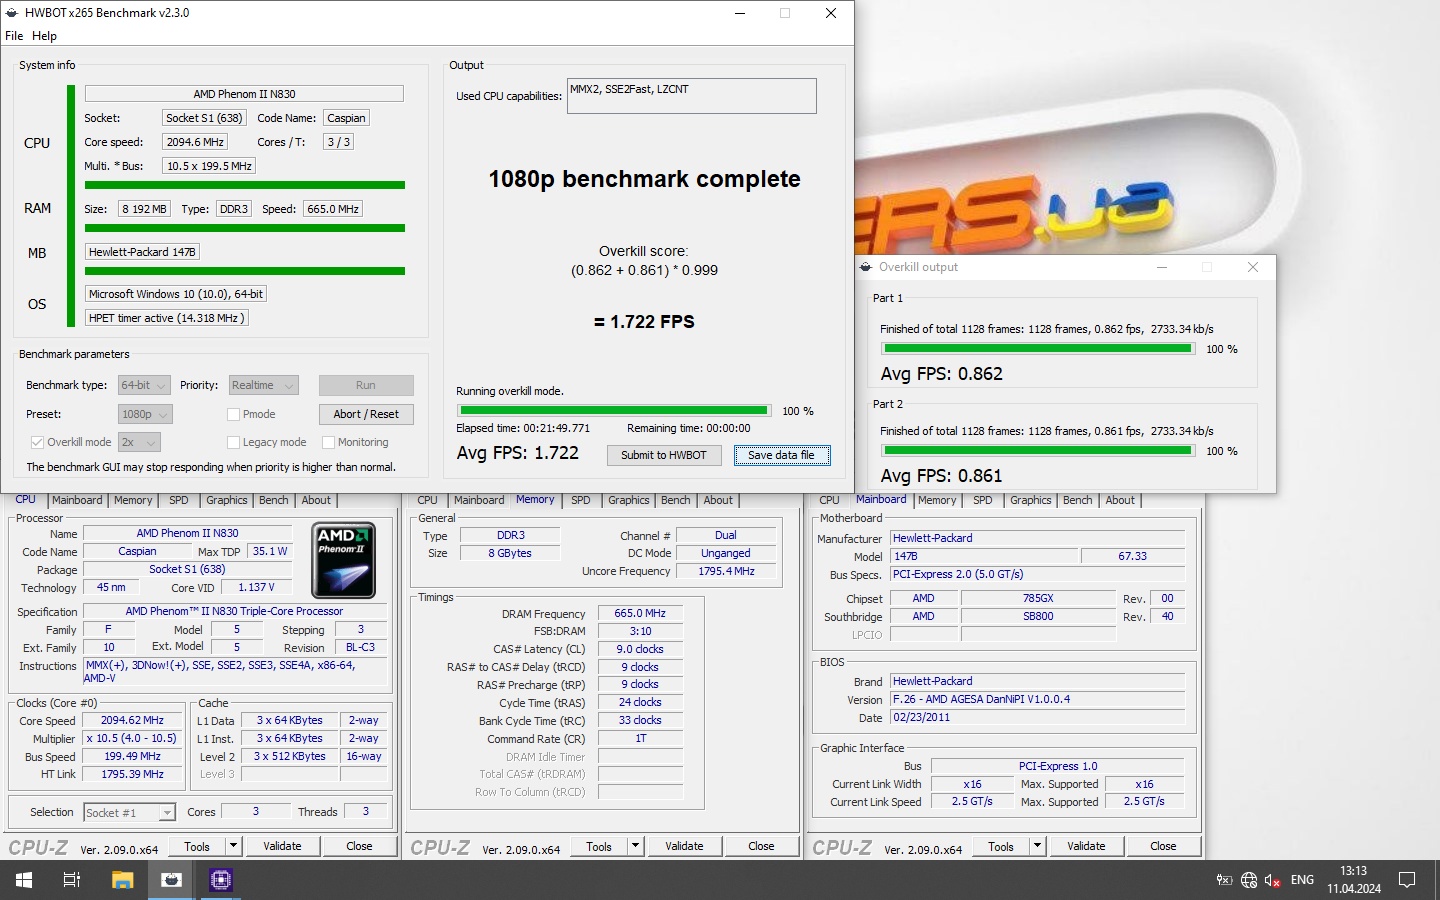This screenshot has height=900, width=1440.
Task: Click the Southbridge SB800 value
Action: [1038, 616]
